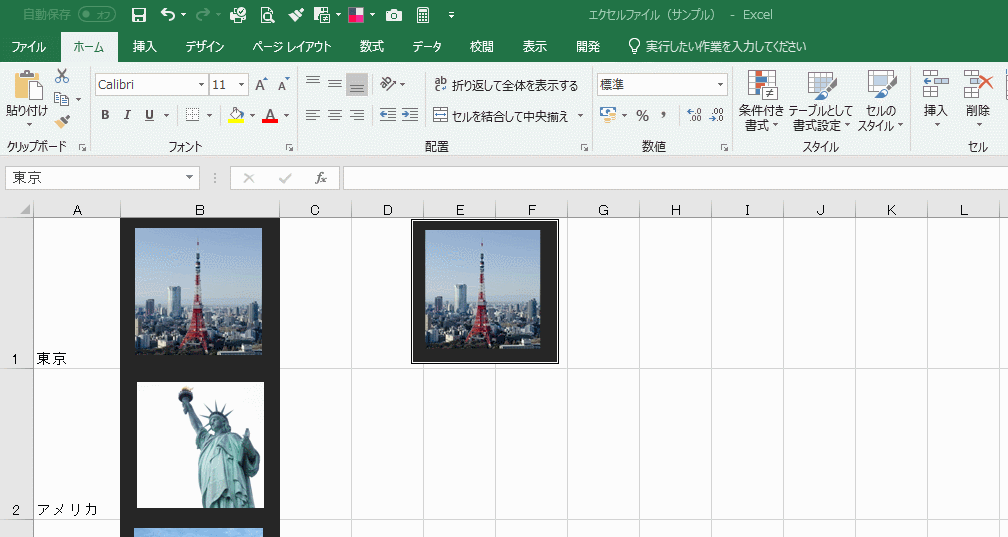Expand the number format dropdown

point(720,85)
